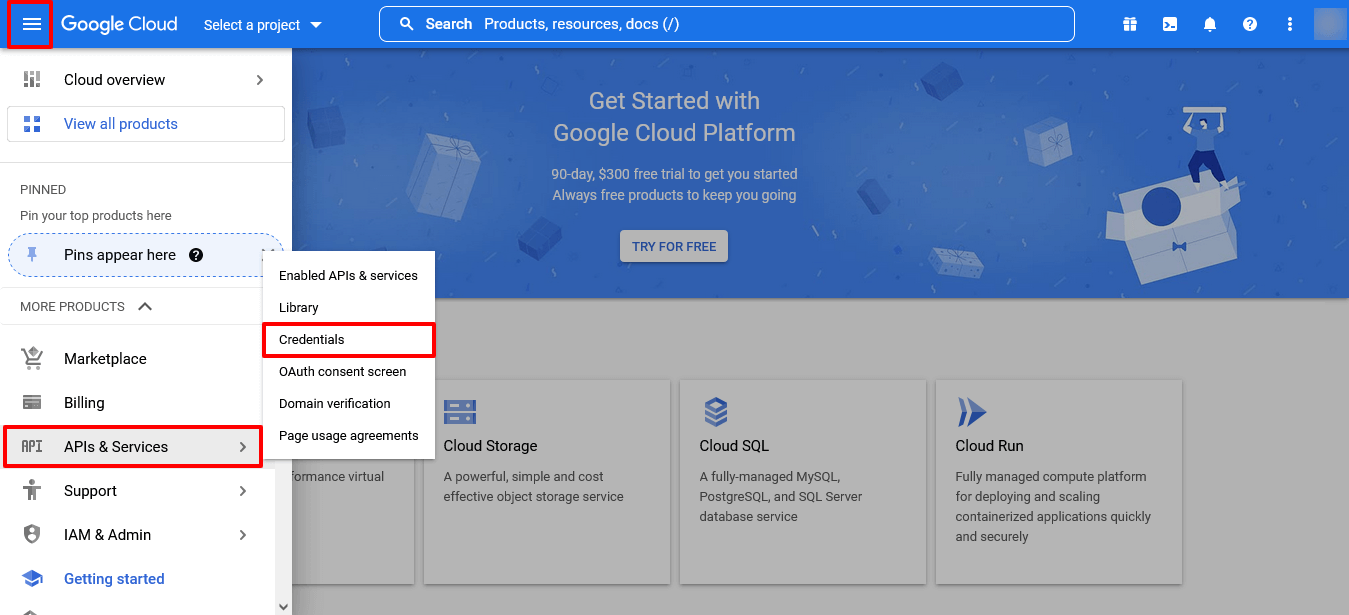
Task: Click the IAM & Admin shield icon
Action: 32,535
